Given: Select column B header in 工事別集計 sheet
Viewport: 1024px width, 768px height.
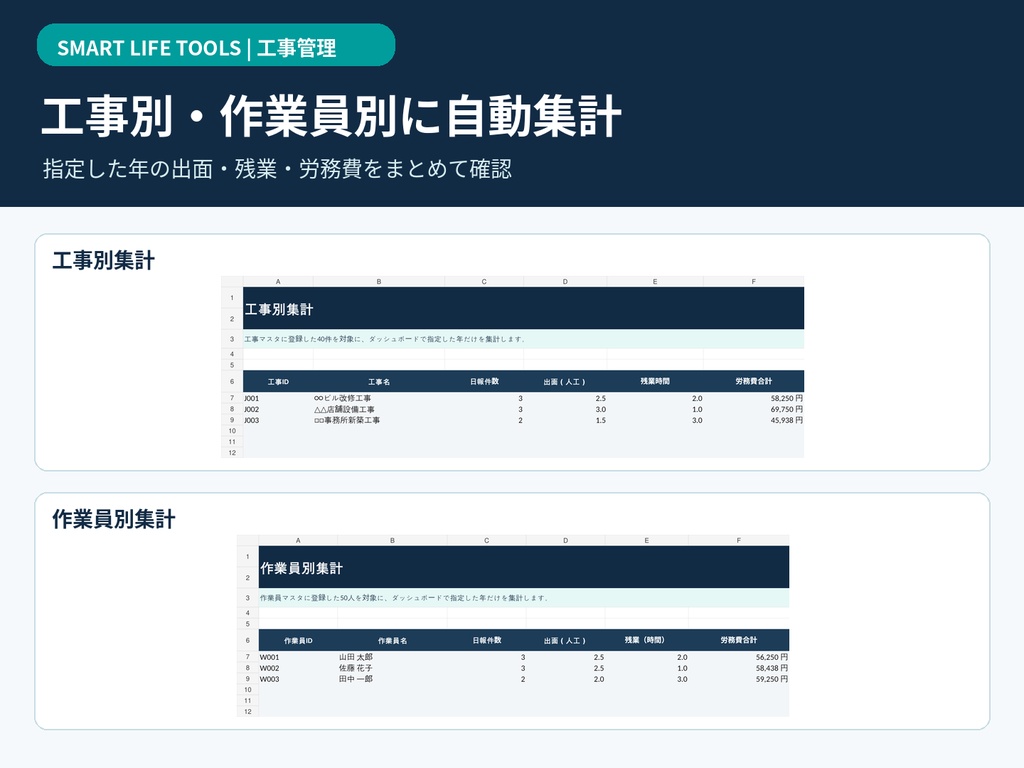Looking at the screenshot, I should pyautogui.click(x=379, y=282).
